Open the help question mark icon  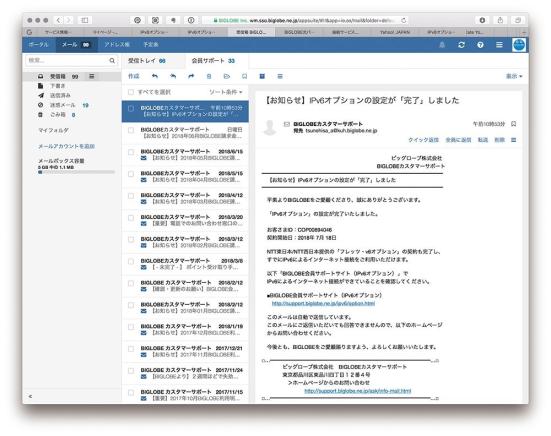480,45
